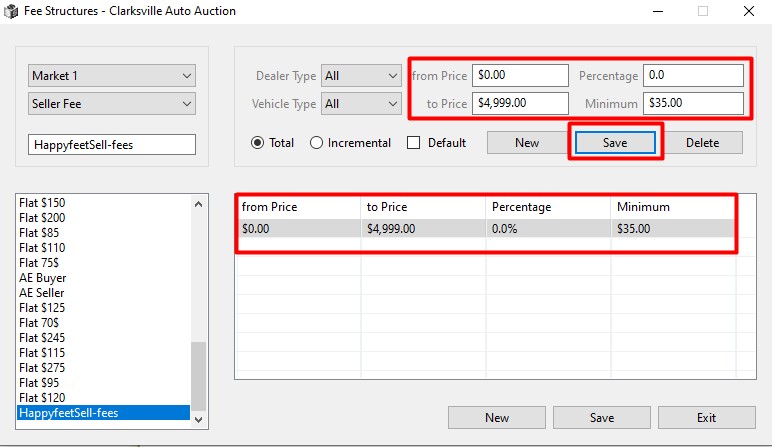772x447 pixels.
Task: Select the Incremental radio button
Action: (x=317, y=143)
